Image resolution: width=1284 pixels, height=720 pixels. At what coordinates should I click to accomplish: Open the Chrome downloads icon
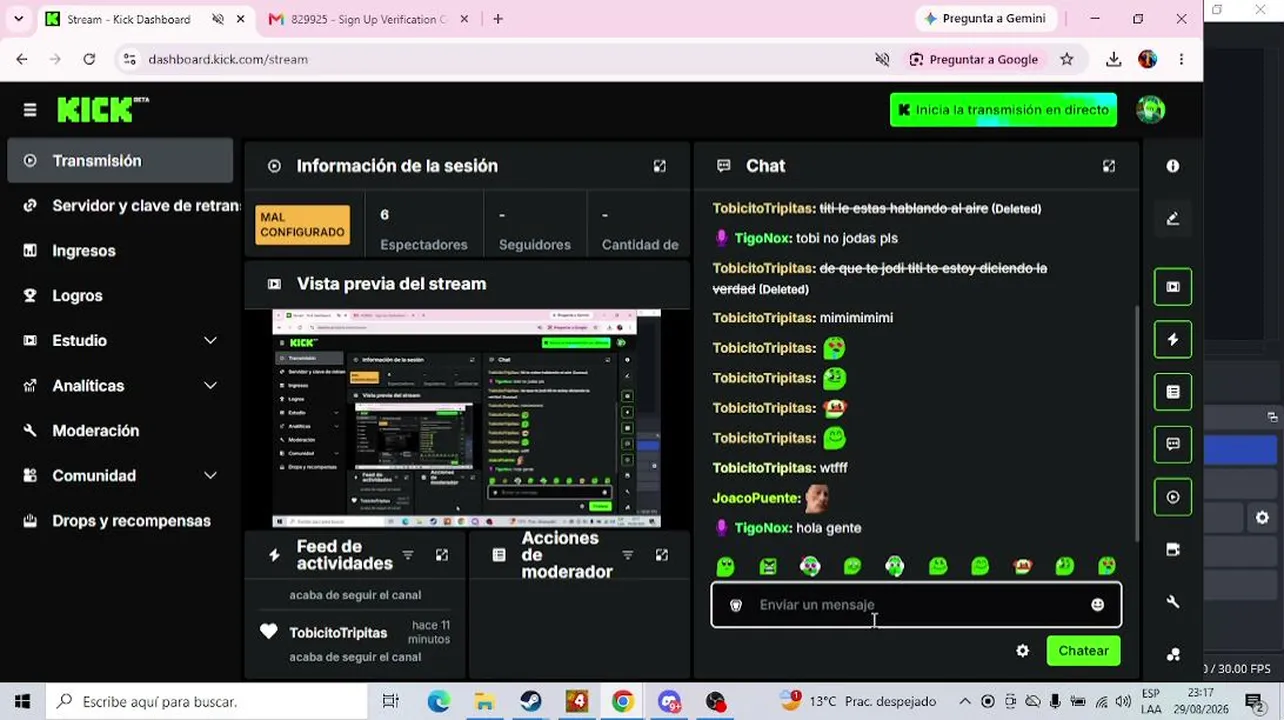(1114, 59)
